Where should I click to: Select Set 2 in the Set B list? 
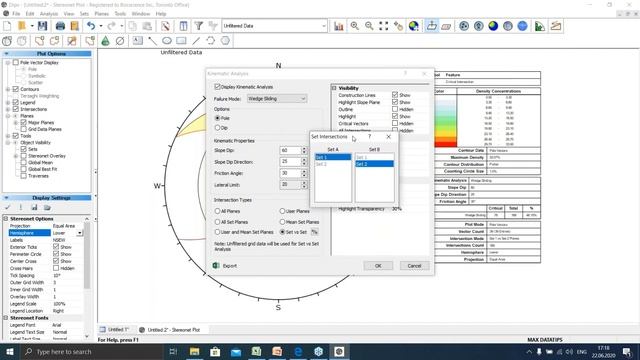point(374,164)
